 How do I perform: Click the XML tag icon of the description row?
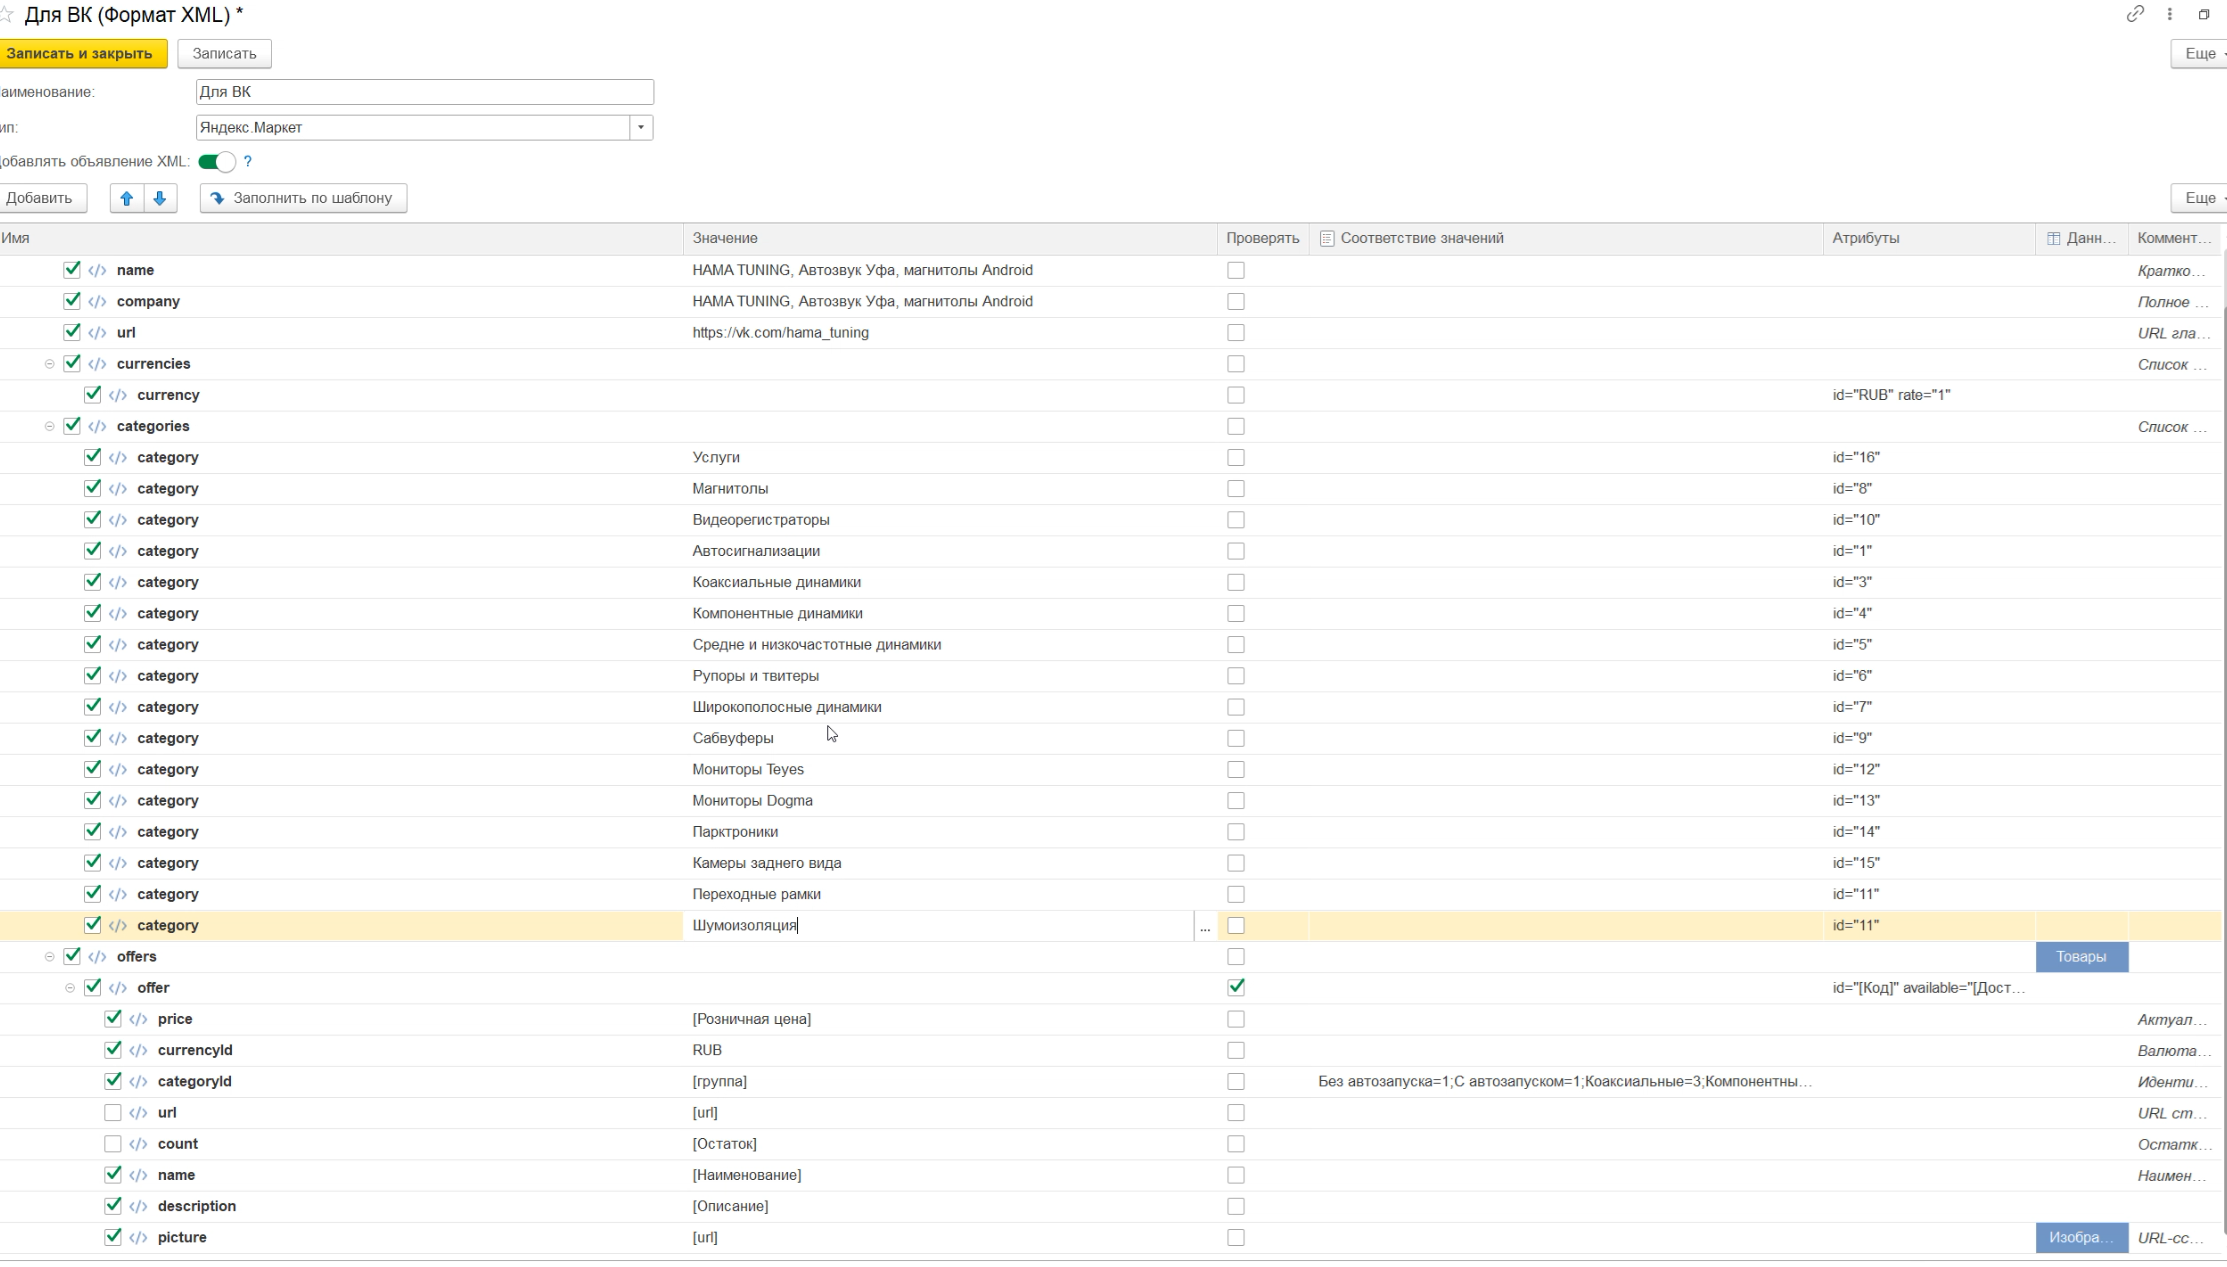[x=138, y=1206]
